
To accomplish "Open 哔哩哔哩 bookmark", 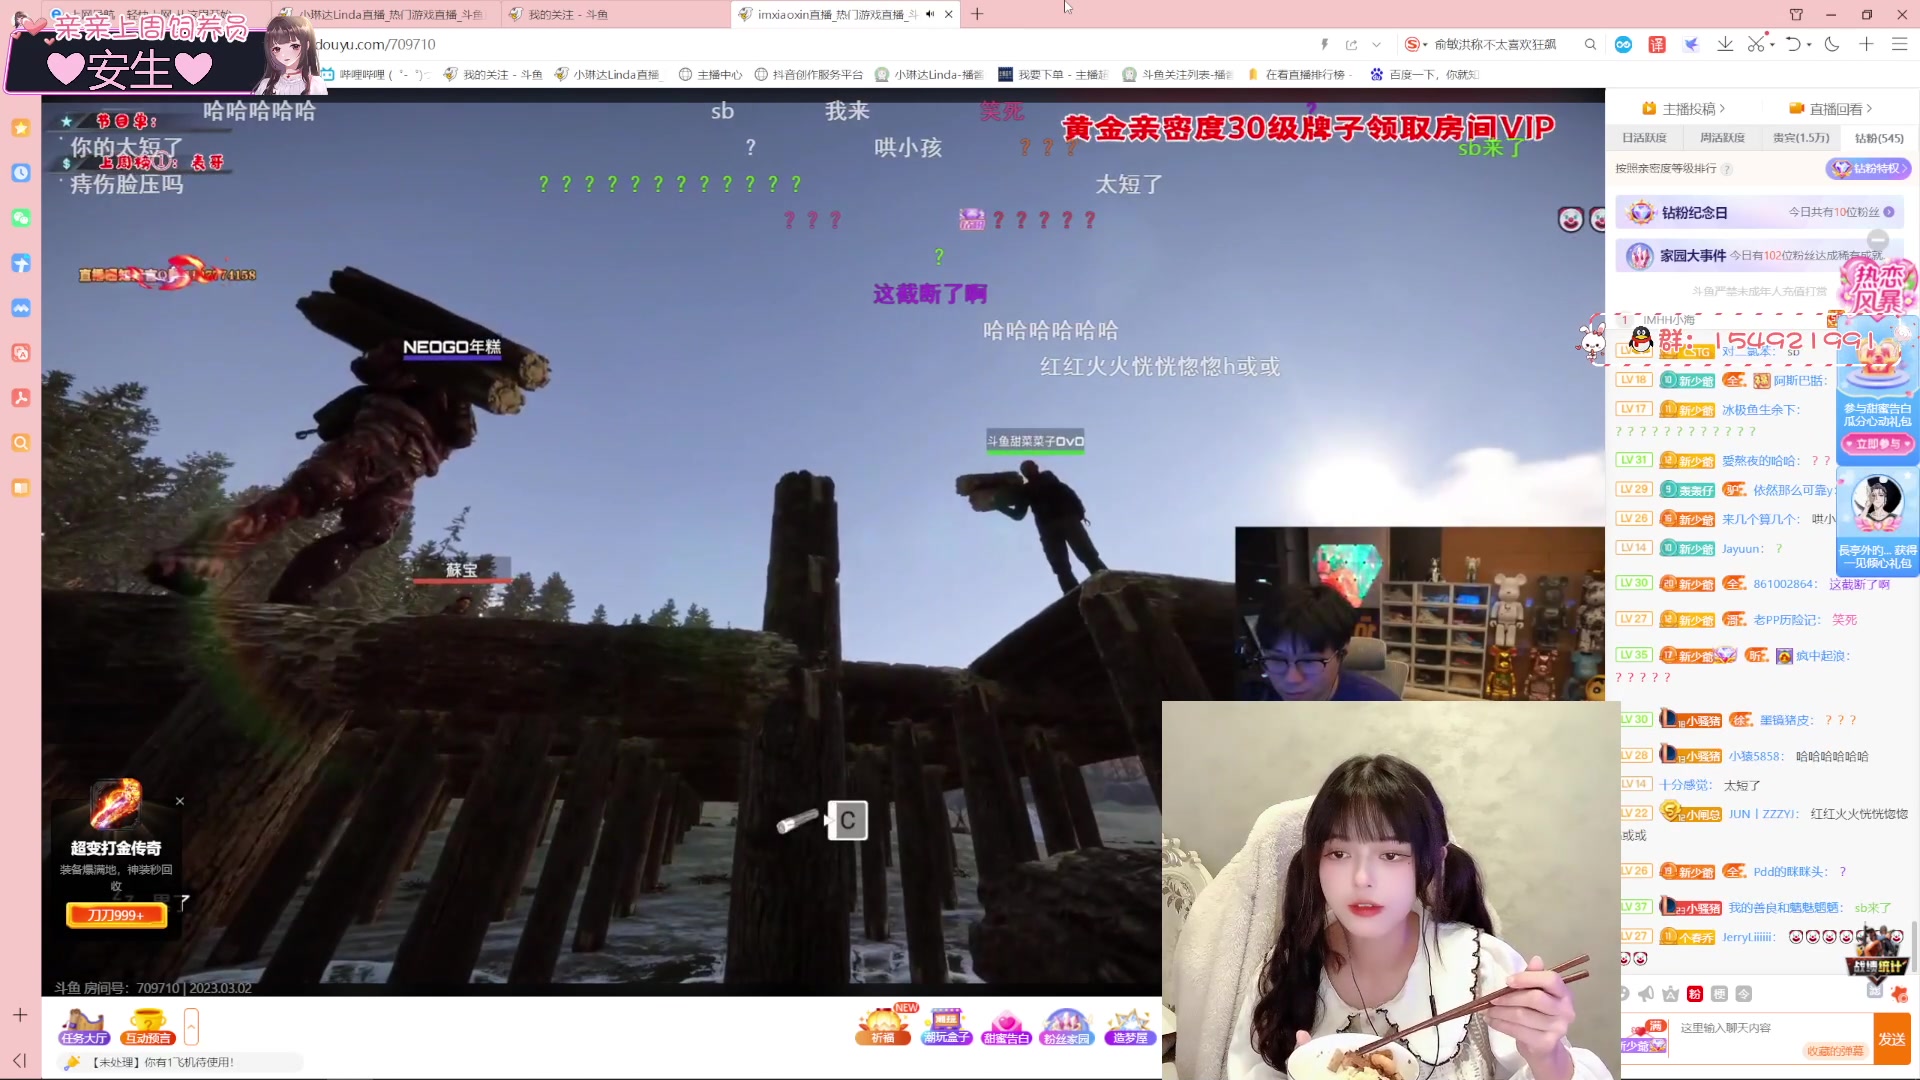I will click(374, 74).
